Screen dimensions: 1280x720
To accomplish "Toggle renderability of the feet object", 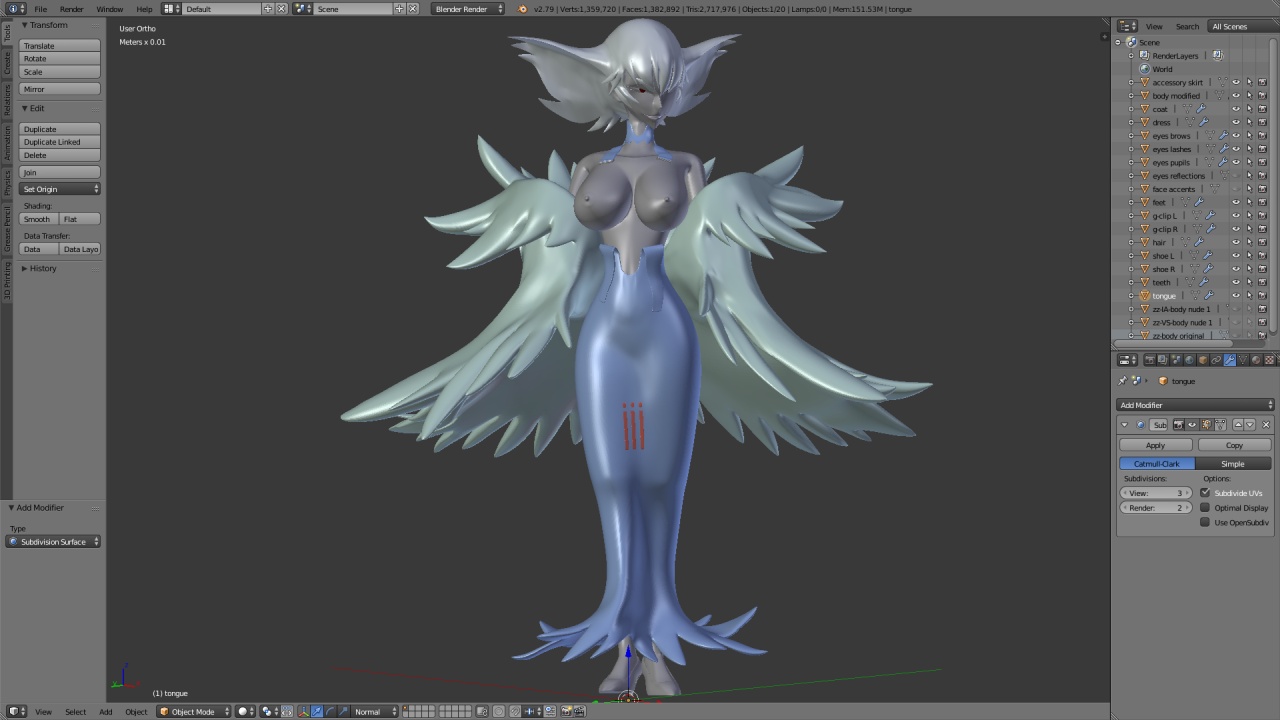I will (x=1262, y=202).
